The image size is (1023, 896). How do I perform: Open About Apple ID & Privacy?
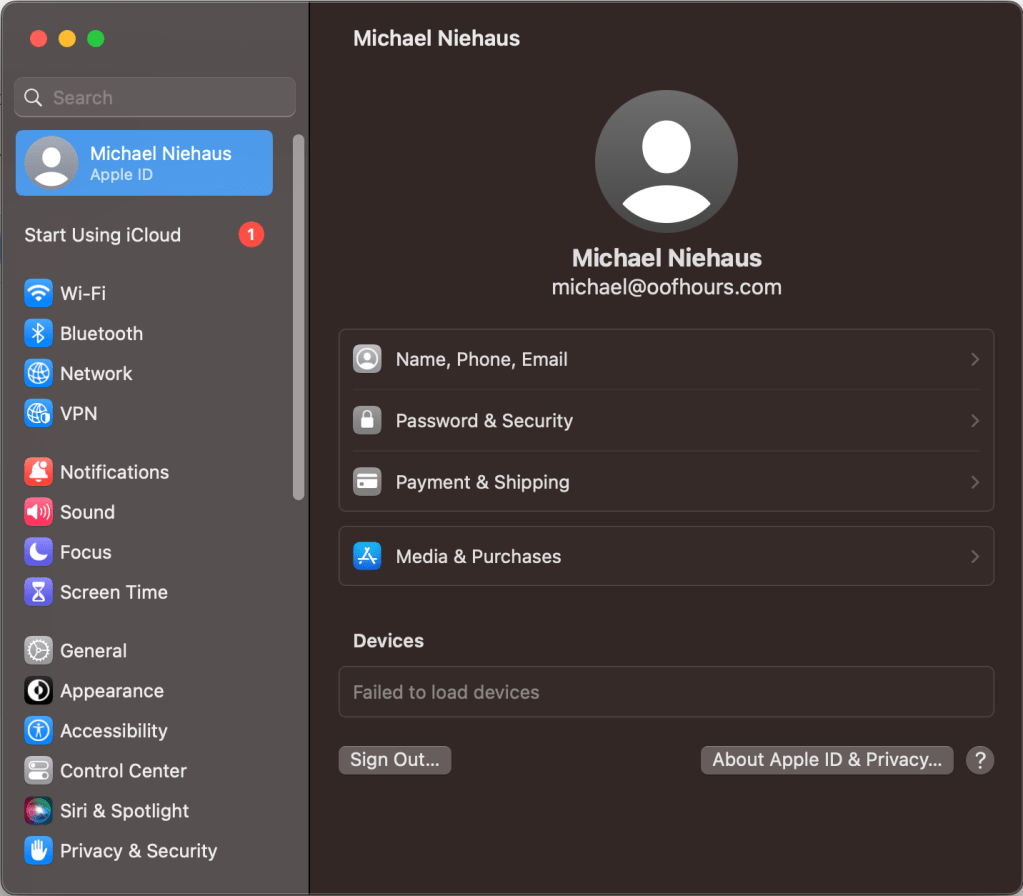826,760
